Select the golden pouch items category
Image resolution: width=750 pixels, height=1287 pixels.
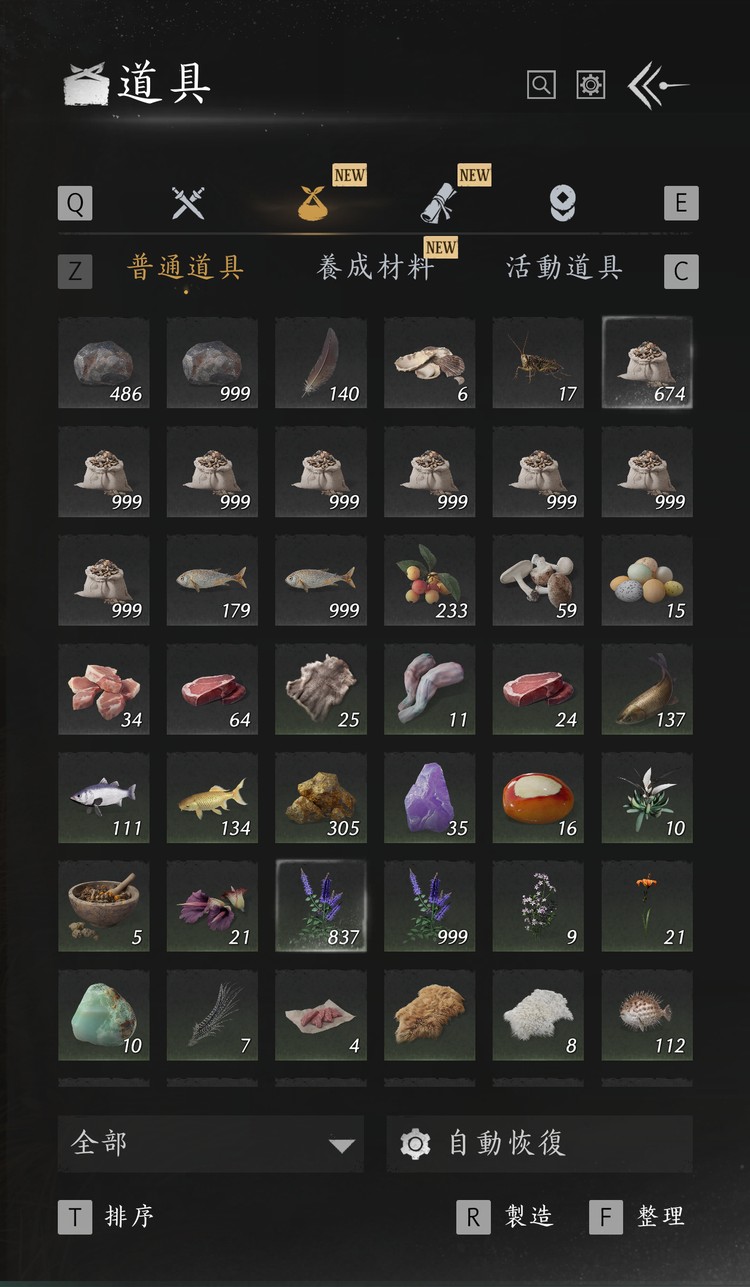tap(313, 203)
